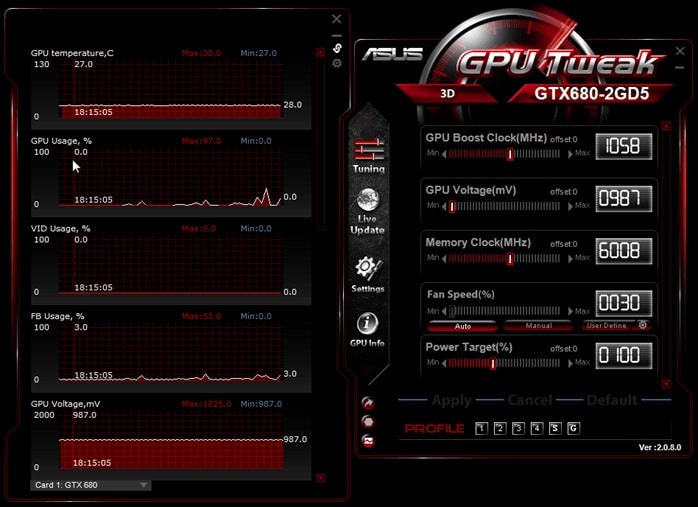The width and height of the screenshot is (698, 507).
Task: Set fan speed mode to Manual
Action: pyautogui.click(x=539, y=326)
